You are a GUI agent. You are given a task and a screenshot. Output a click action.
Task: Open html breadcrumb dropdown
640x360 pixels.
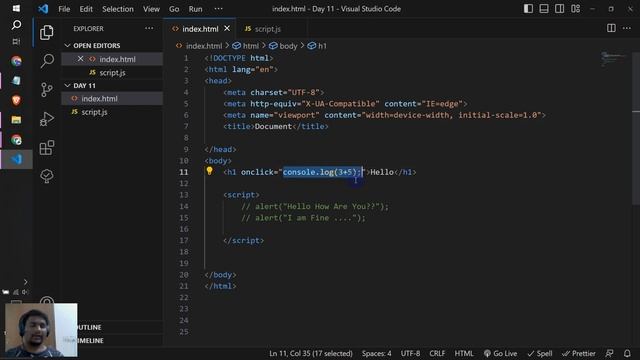pos(246,46)
